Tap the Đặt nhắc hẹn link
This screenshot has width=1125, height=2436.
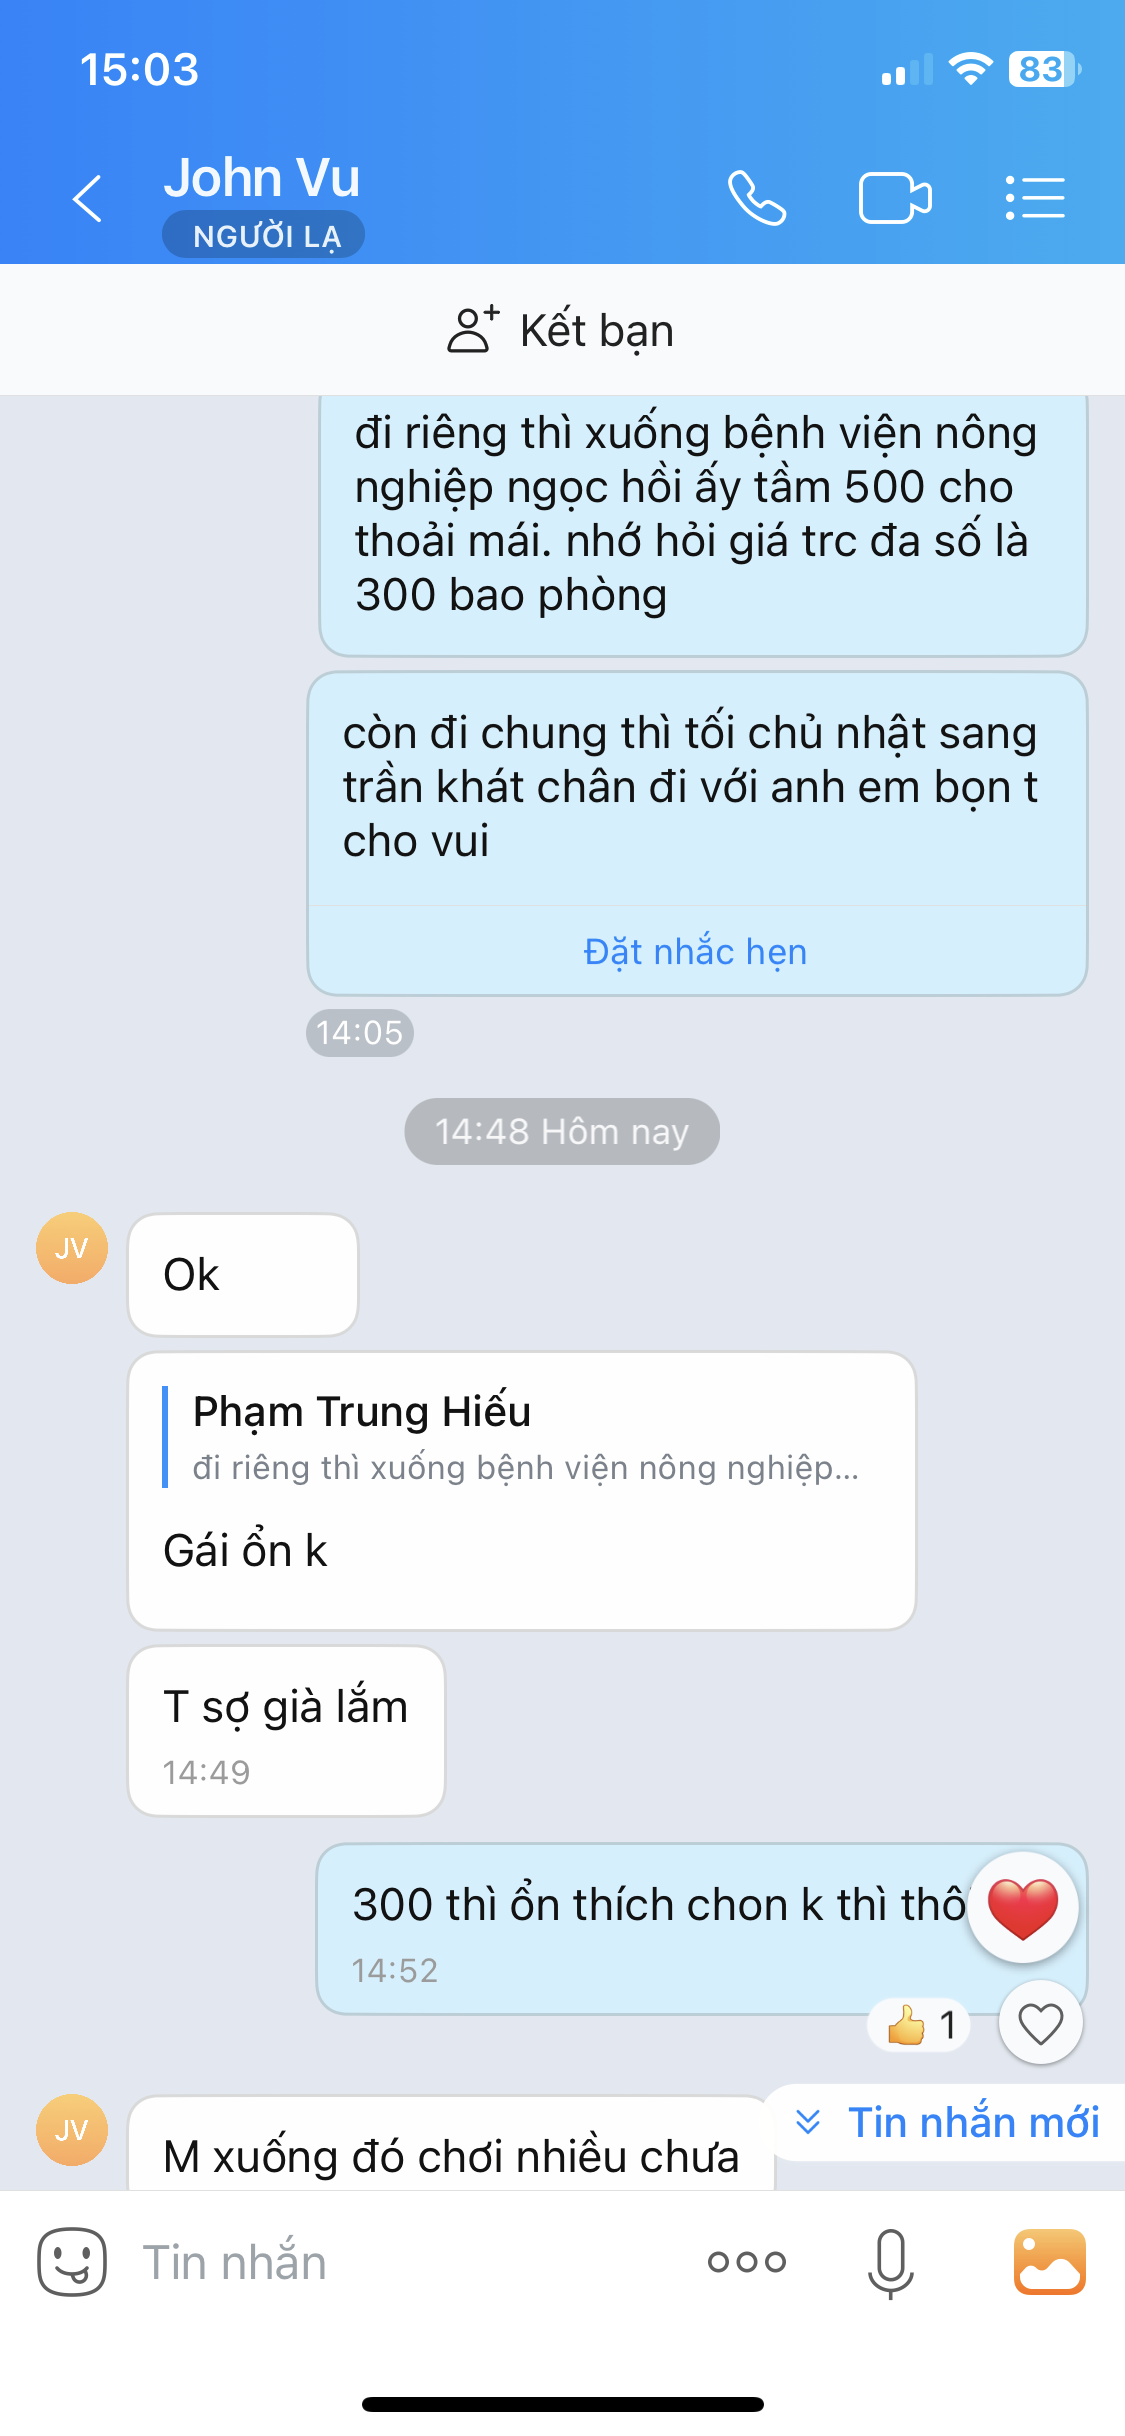[695, 951]
